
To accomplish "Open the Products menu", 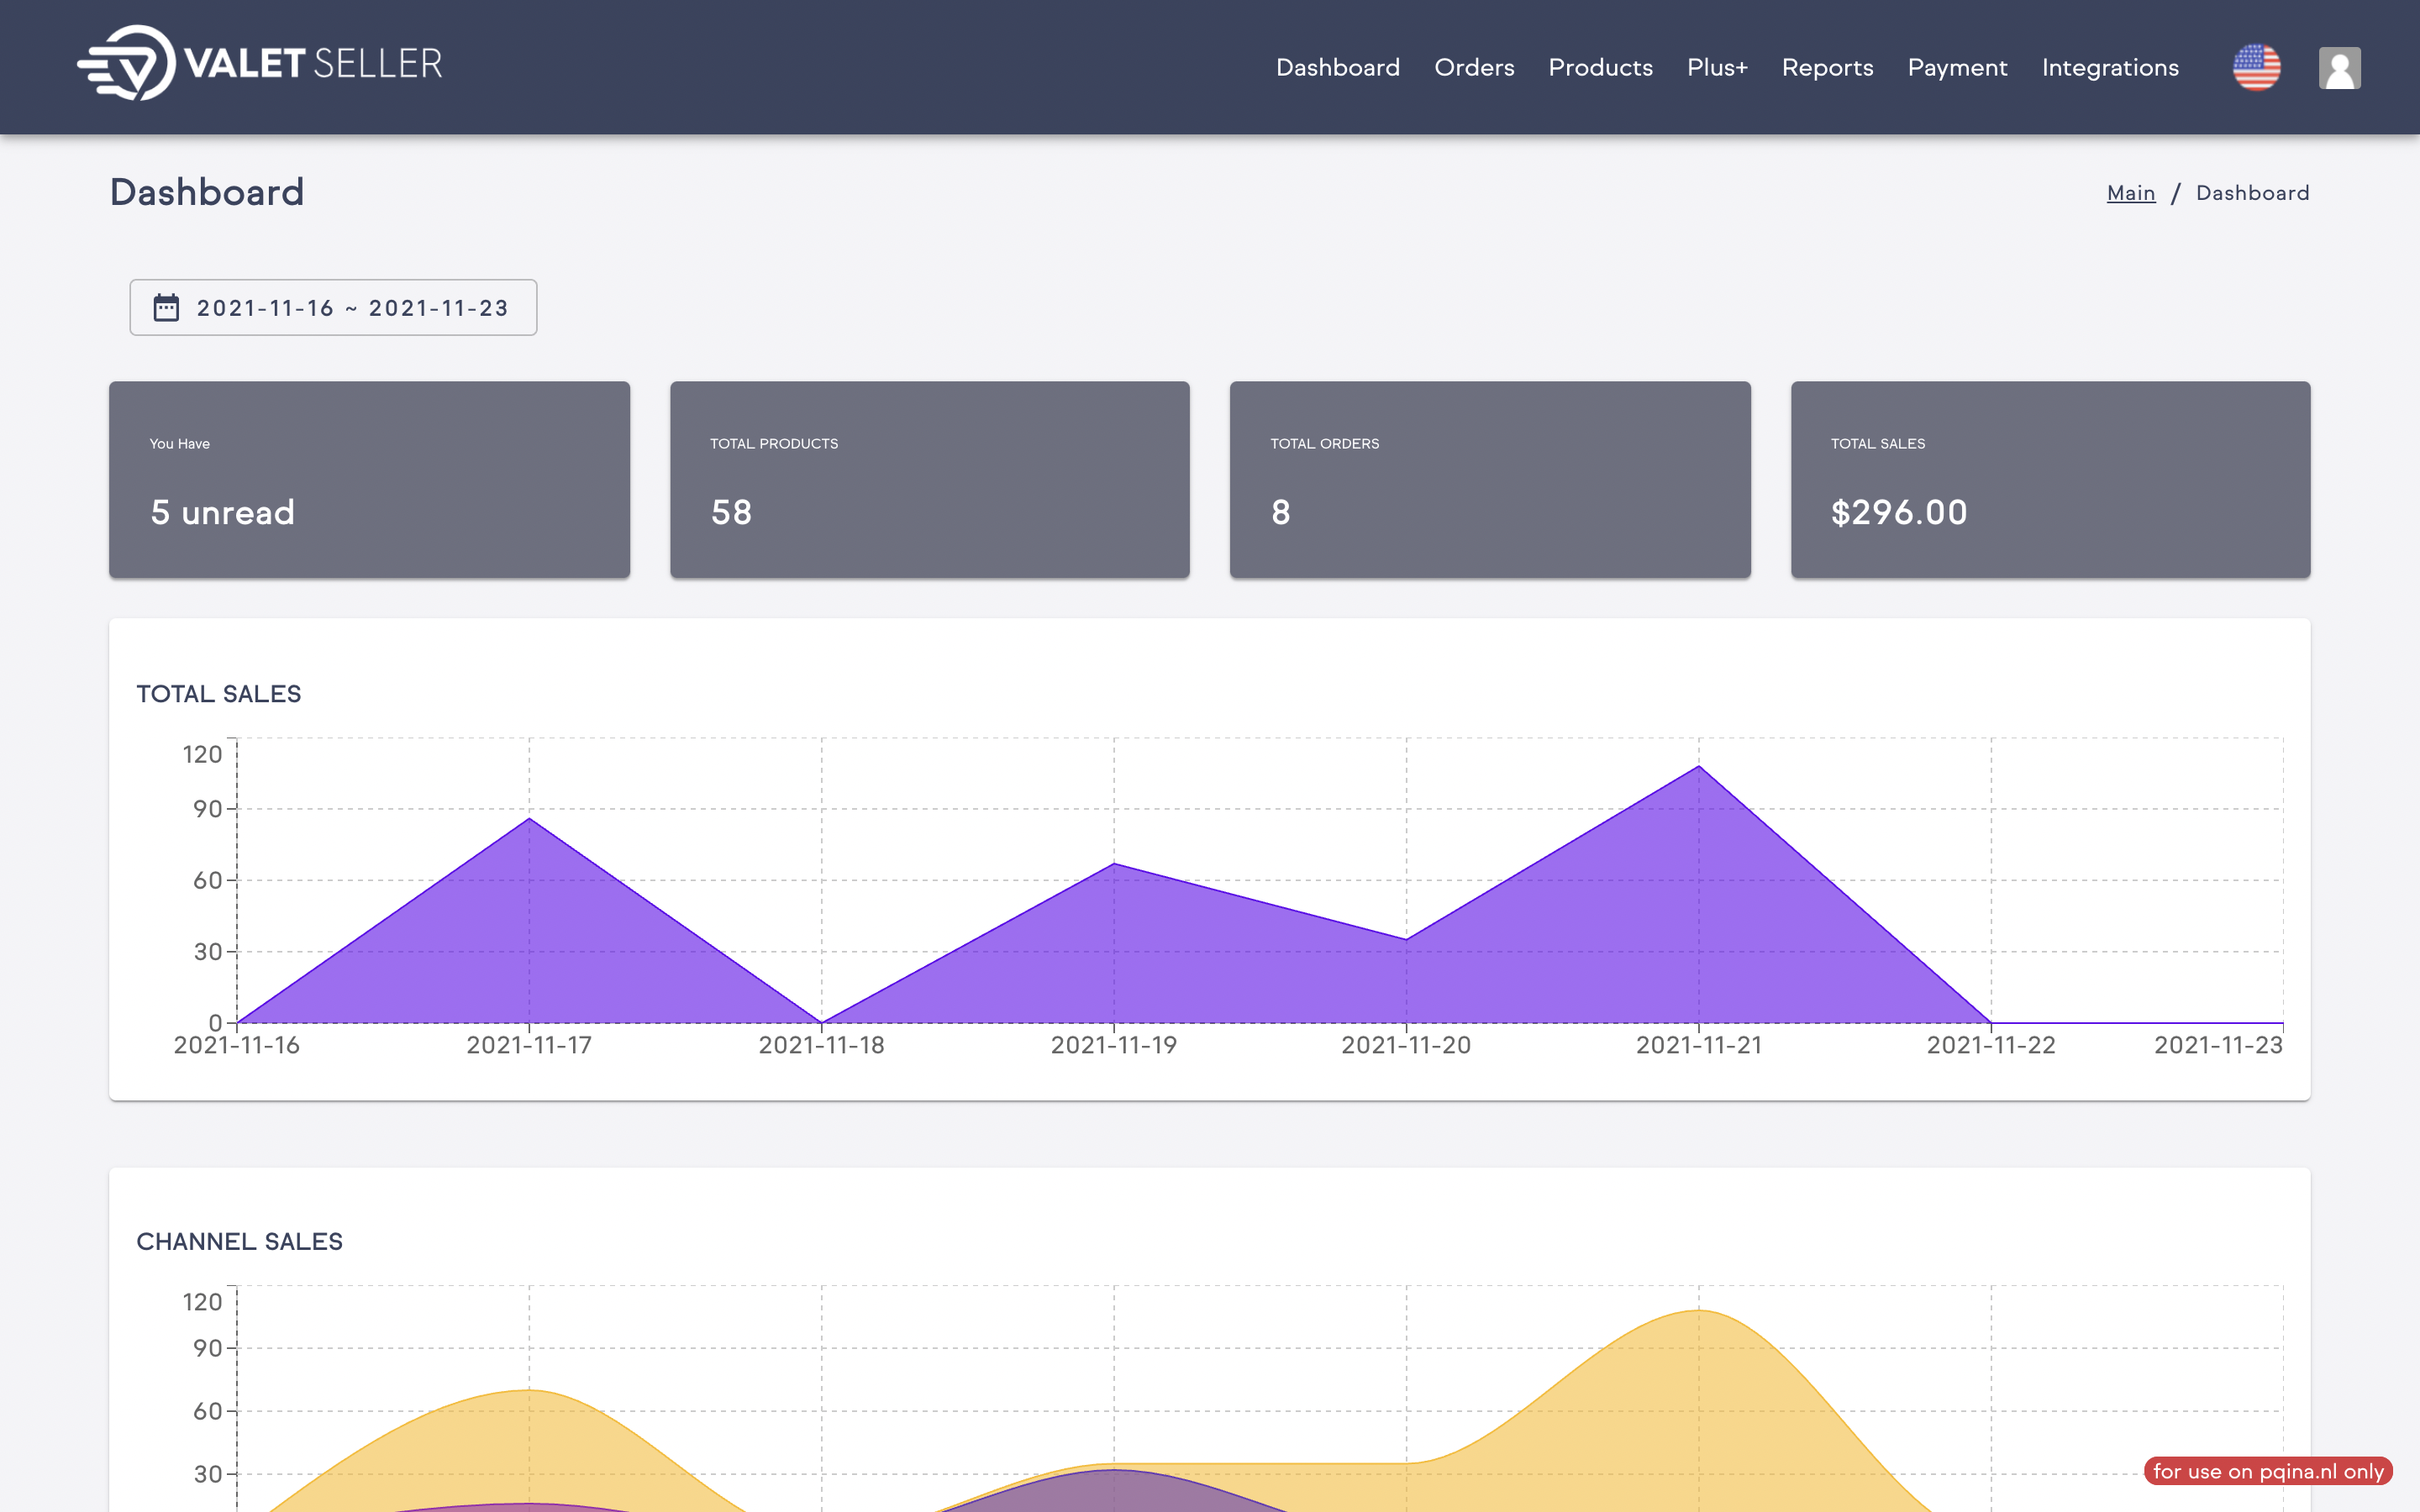I will [x=1600, y=68].
